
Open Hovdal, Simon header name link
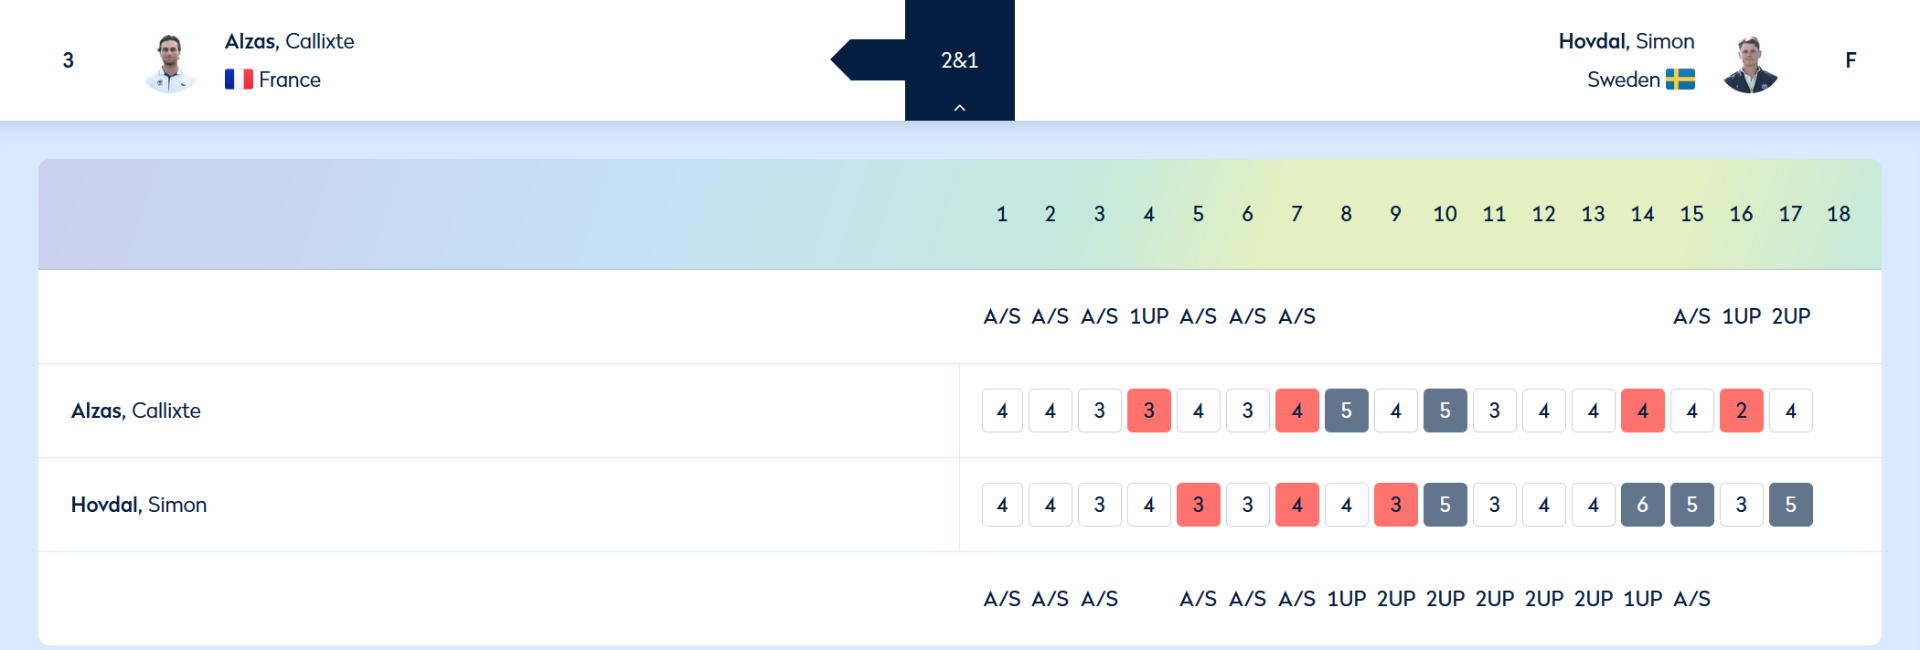pyautogui.click(x=1626, y=41)
